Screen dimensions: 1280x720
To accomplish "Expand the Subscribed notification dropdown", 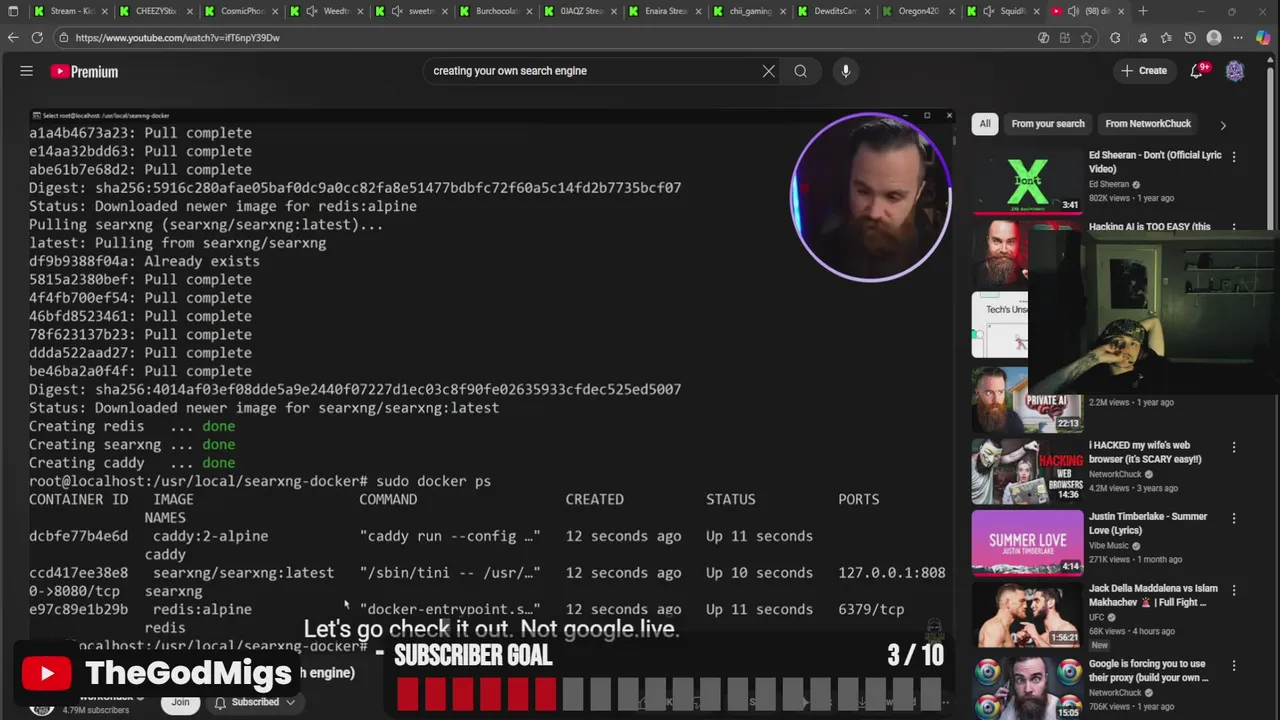I will click(256, 702).
